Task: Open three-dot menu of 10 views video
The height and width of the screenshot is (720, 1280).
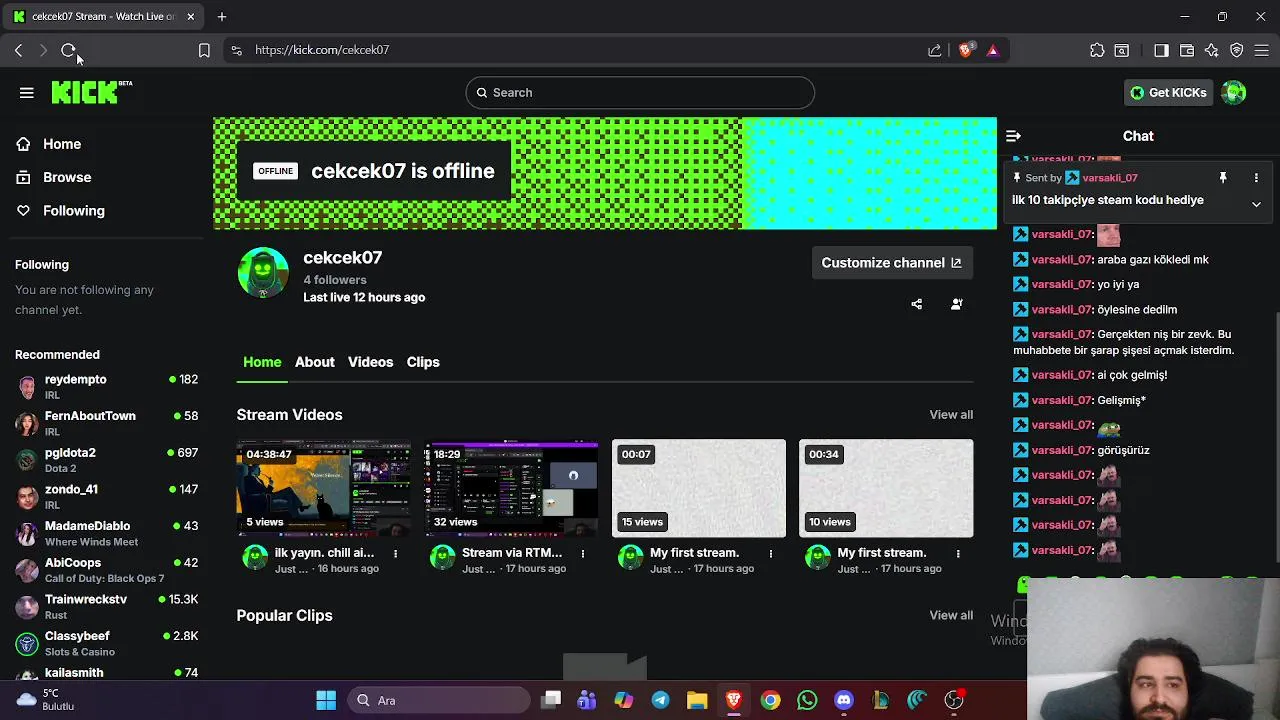Action: [958, 553]
